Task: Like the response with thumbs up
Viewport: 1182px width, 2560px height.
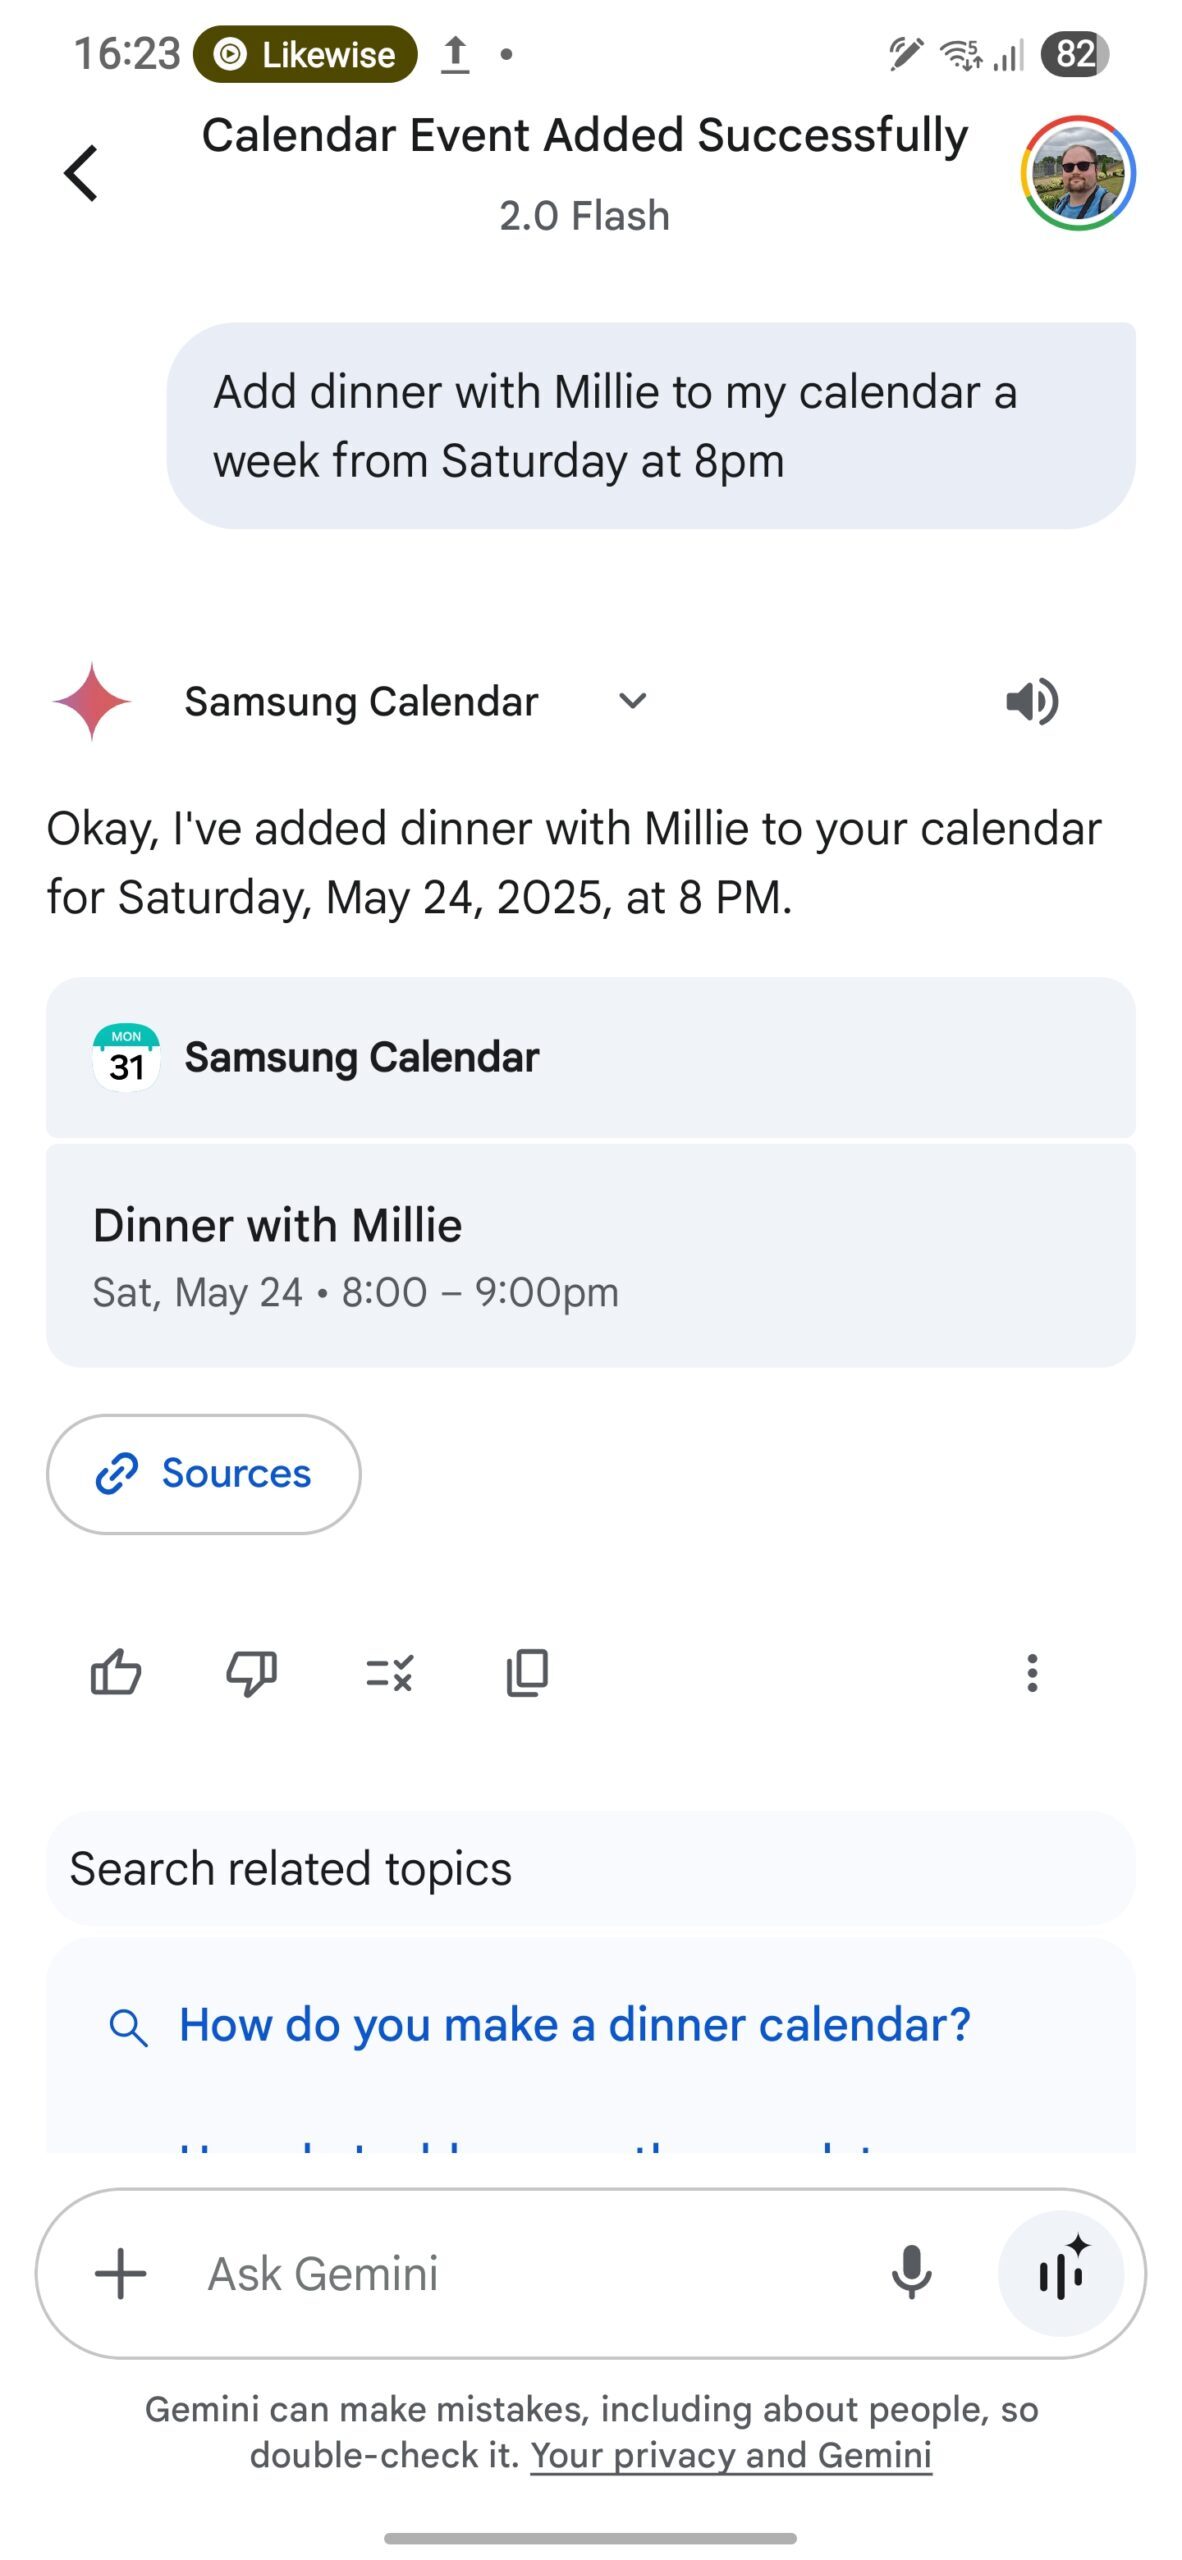Action: coord(116,1672)
